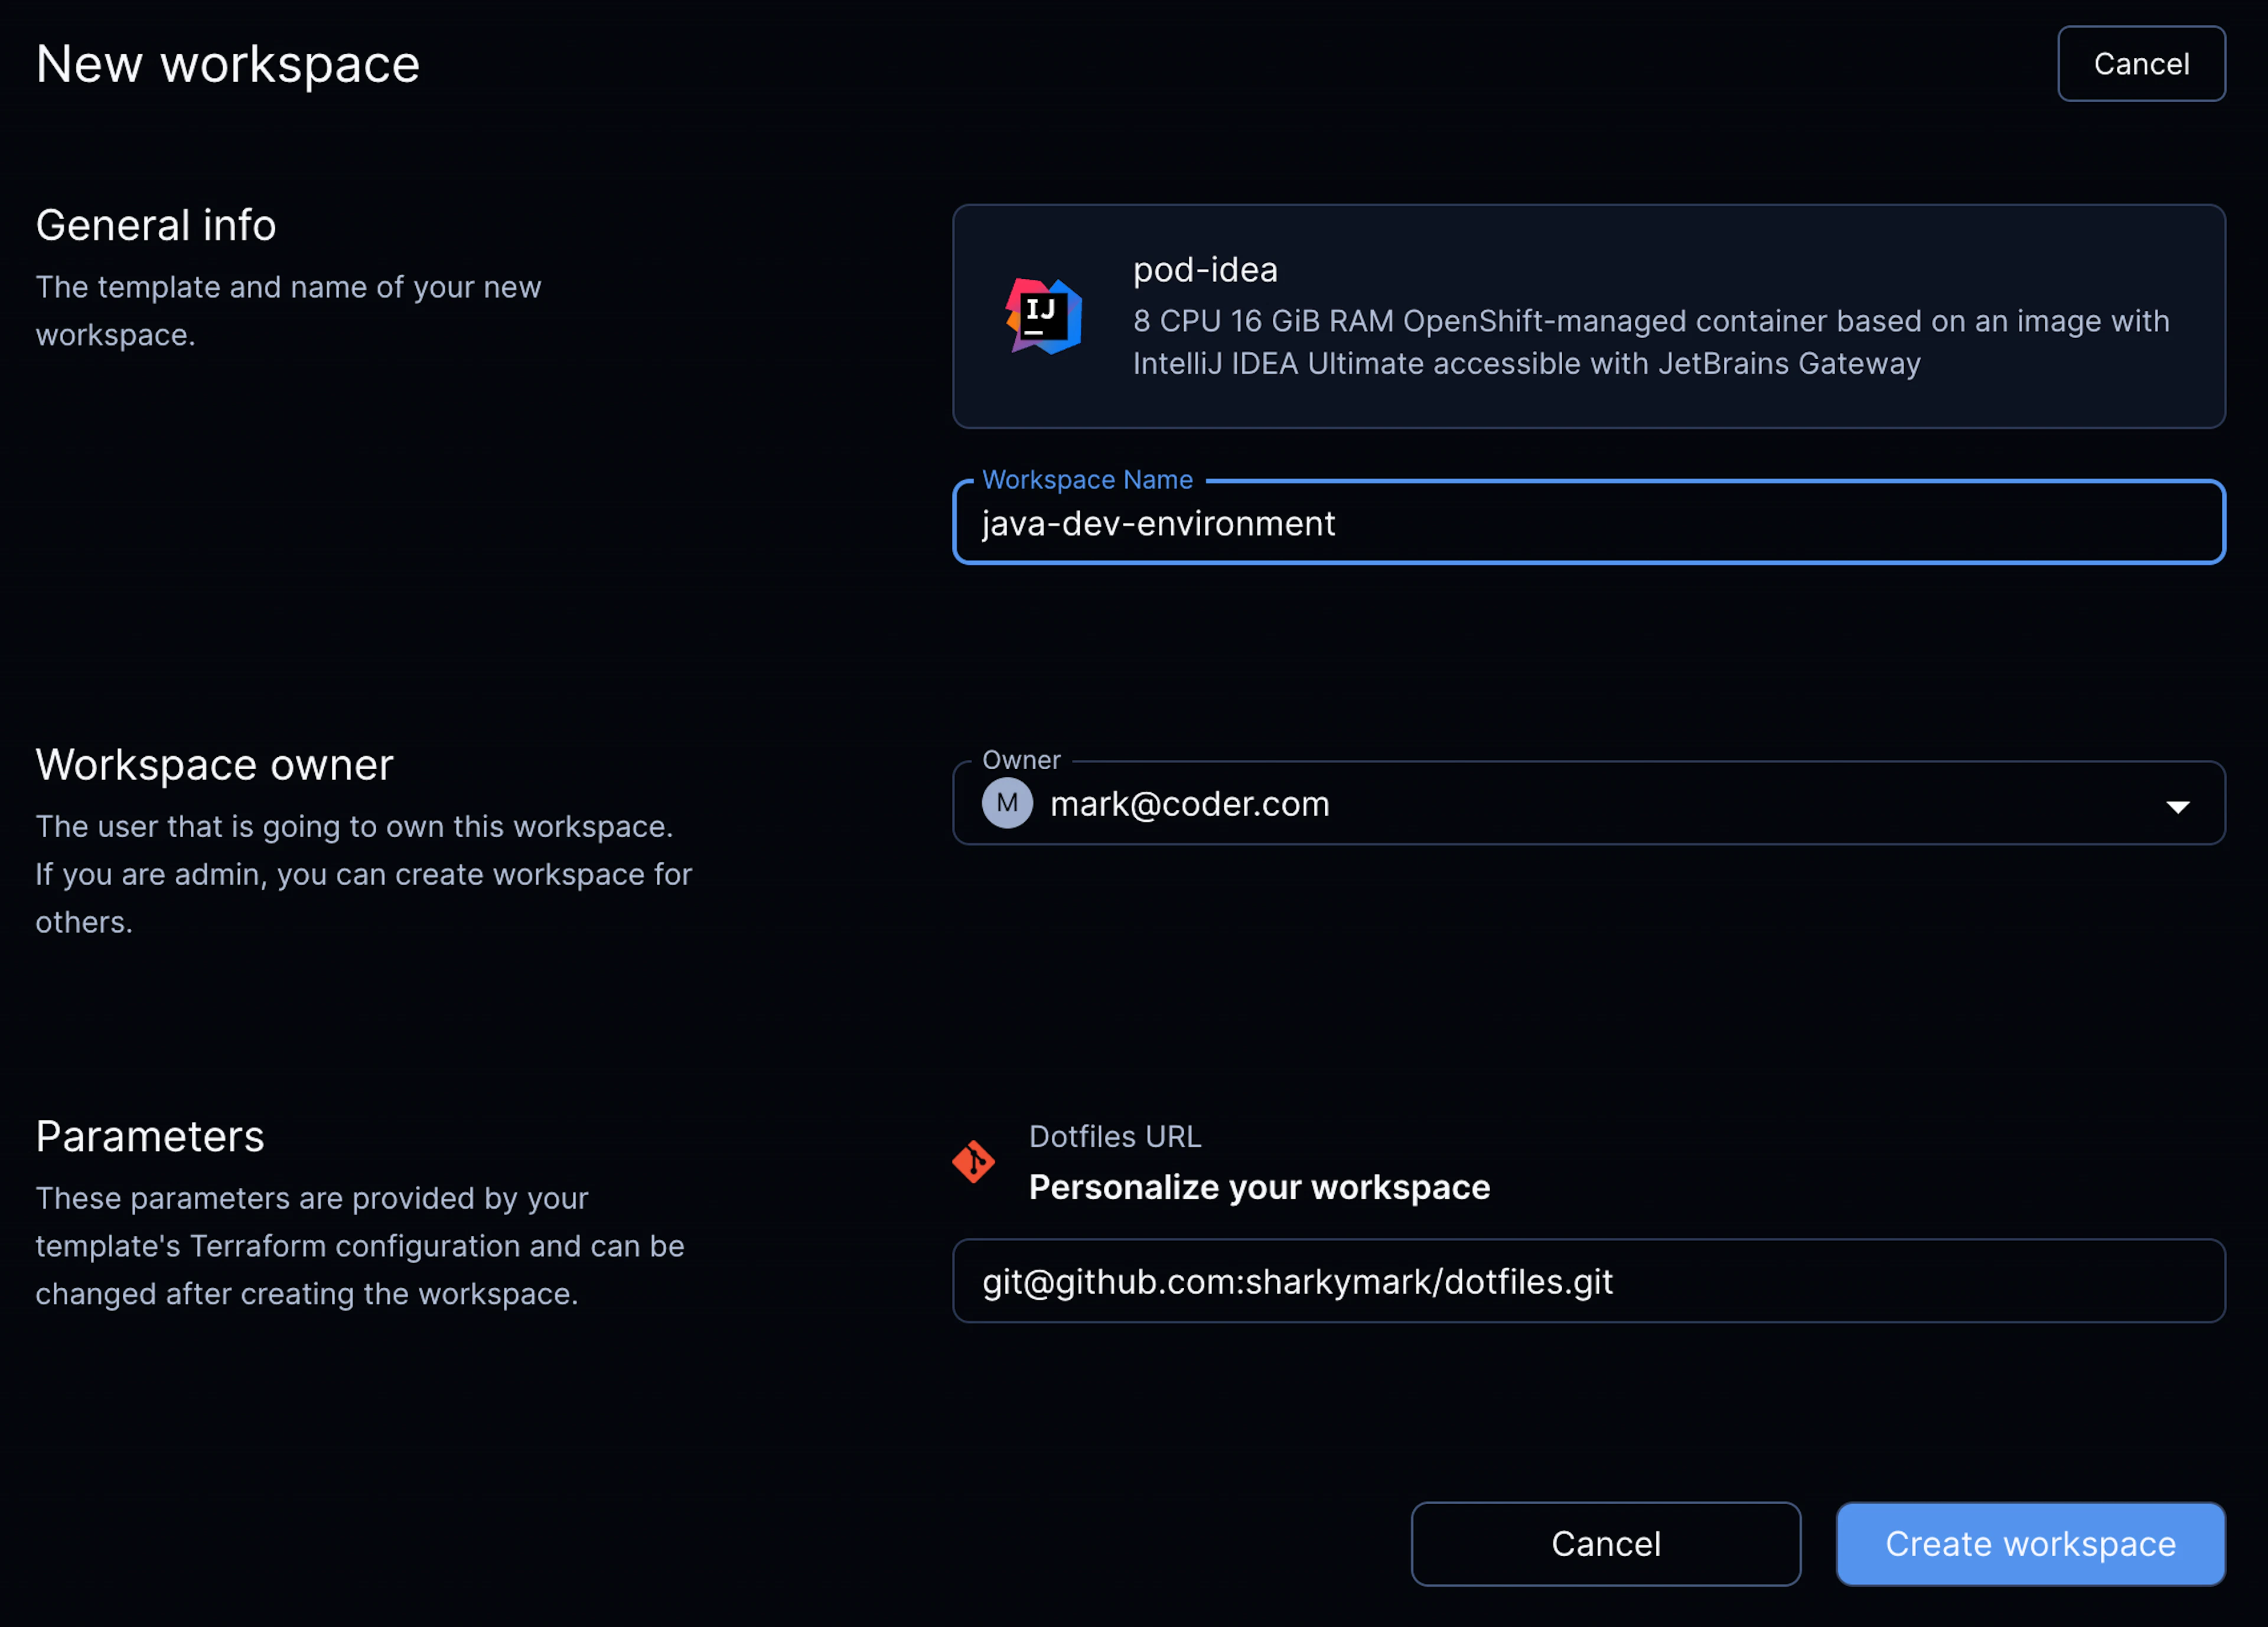Click the "Parameters" section heading

150,1136
